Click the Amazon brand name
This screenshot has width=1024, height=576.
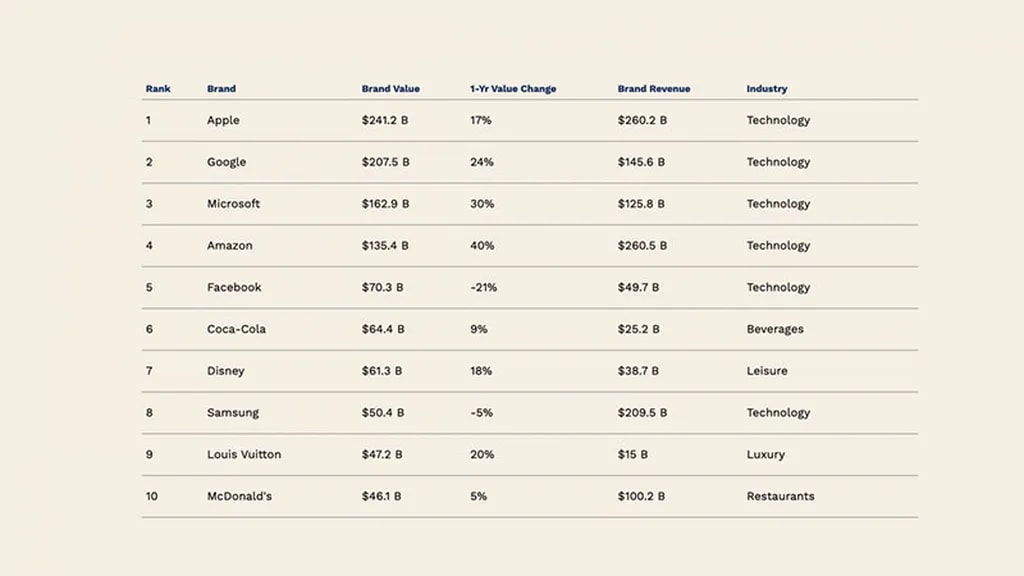coord(229,246)
